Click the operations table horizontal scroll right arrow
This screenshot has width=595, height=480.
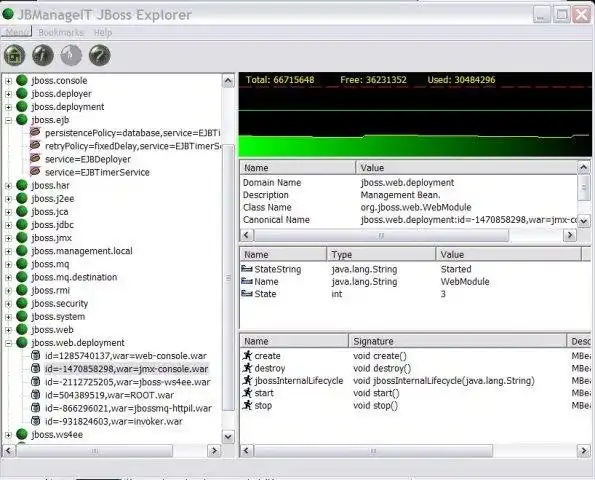click(584, 450)
